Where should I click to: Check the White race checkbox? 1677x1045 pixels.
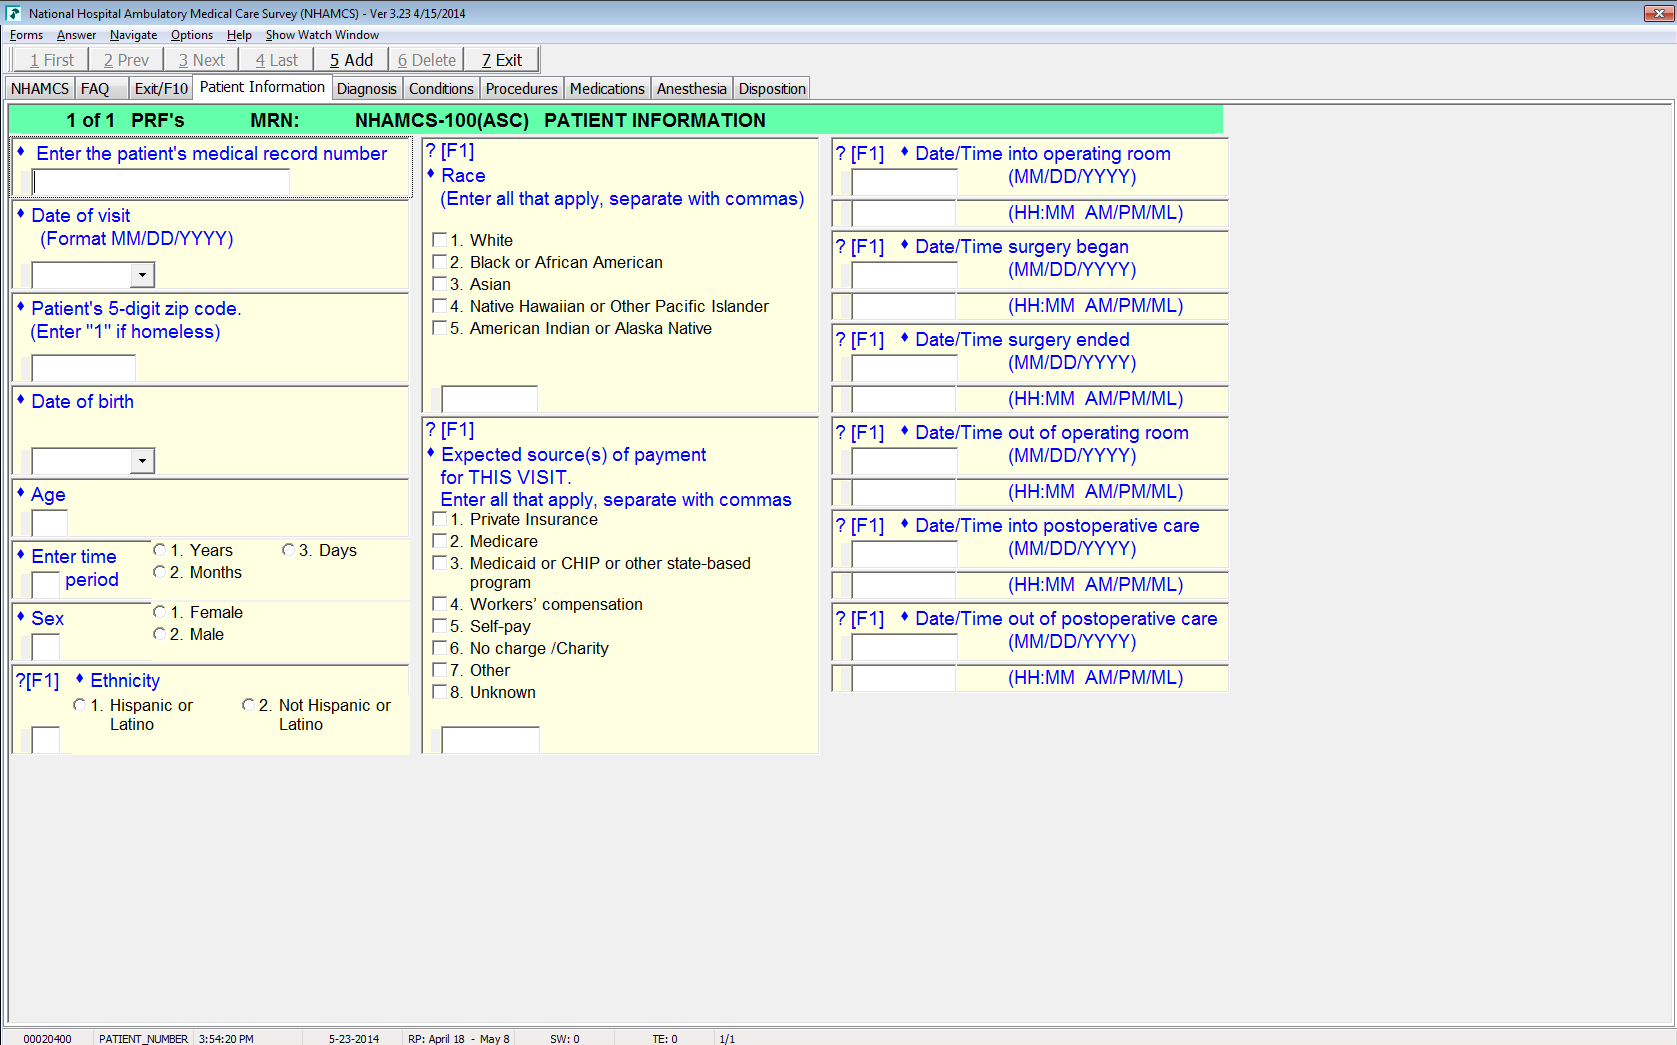coord(439,240)
